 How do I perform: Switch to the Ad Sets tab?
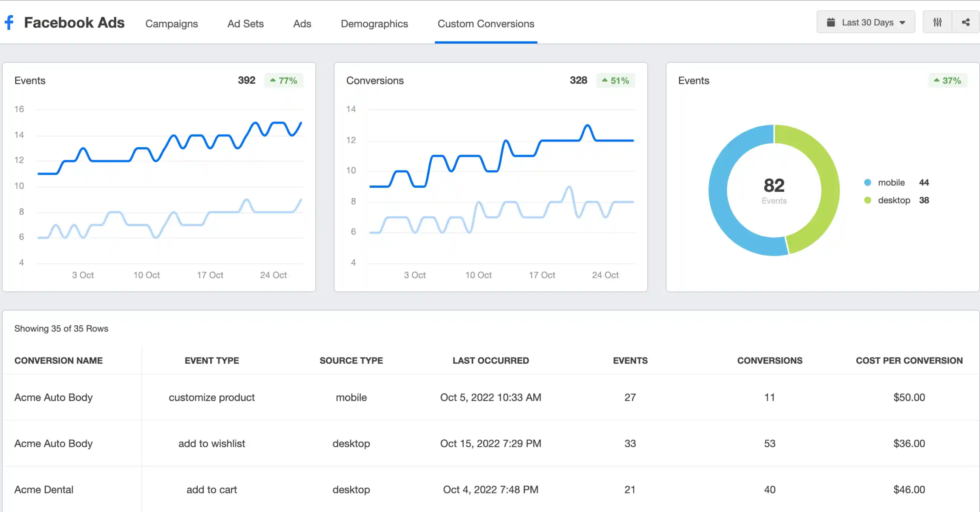click(246, 24)
